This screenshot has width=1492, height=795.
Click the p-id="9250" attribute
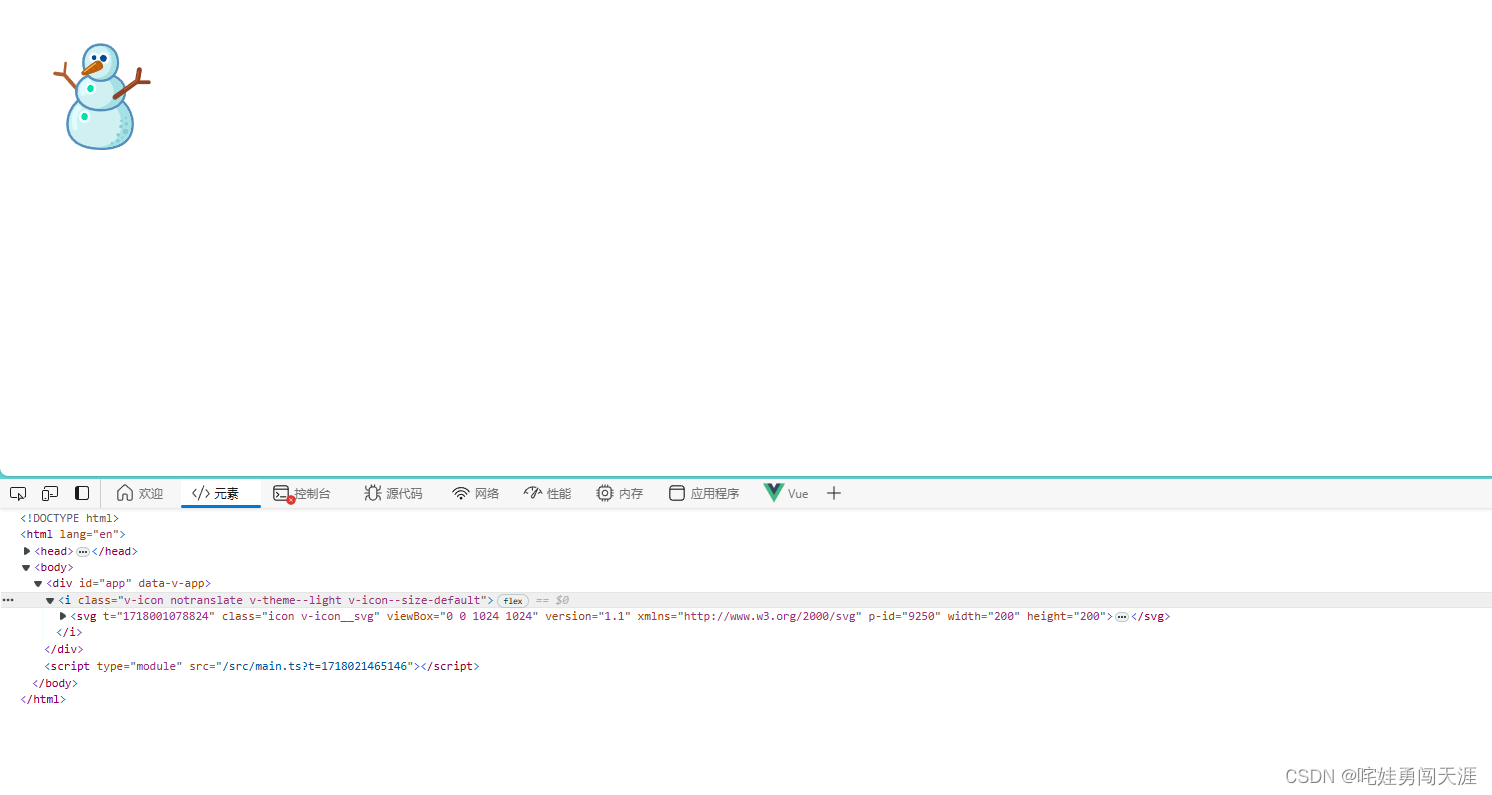click(905, 616)
